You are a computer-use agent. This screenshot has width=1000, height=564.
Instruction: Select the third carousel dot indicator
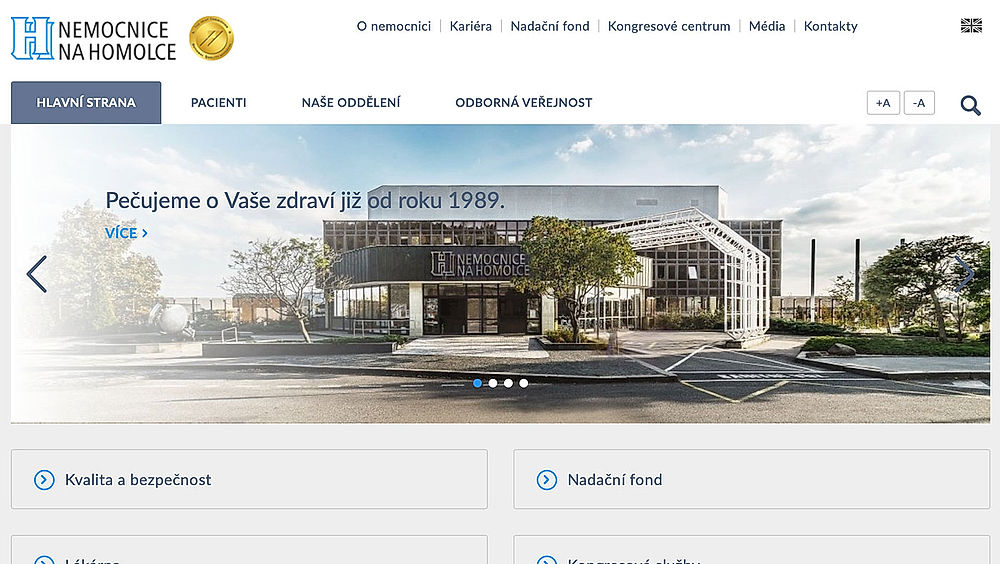[508, 383]
